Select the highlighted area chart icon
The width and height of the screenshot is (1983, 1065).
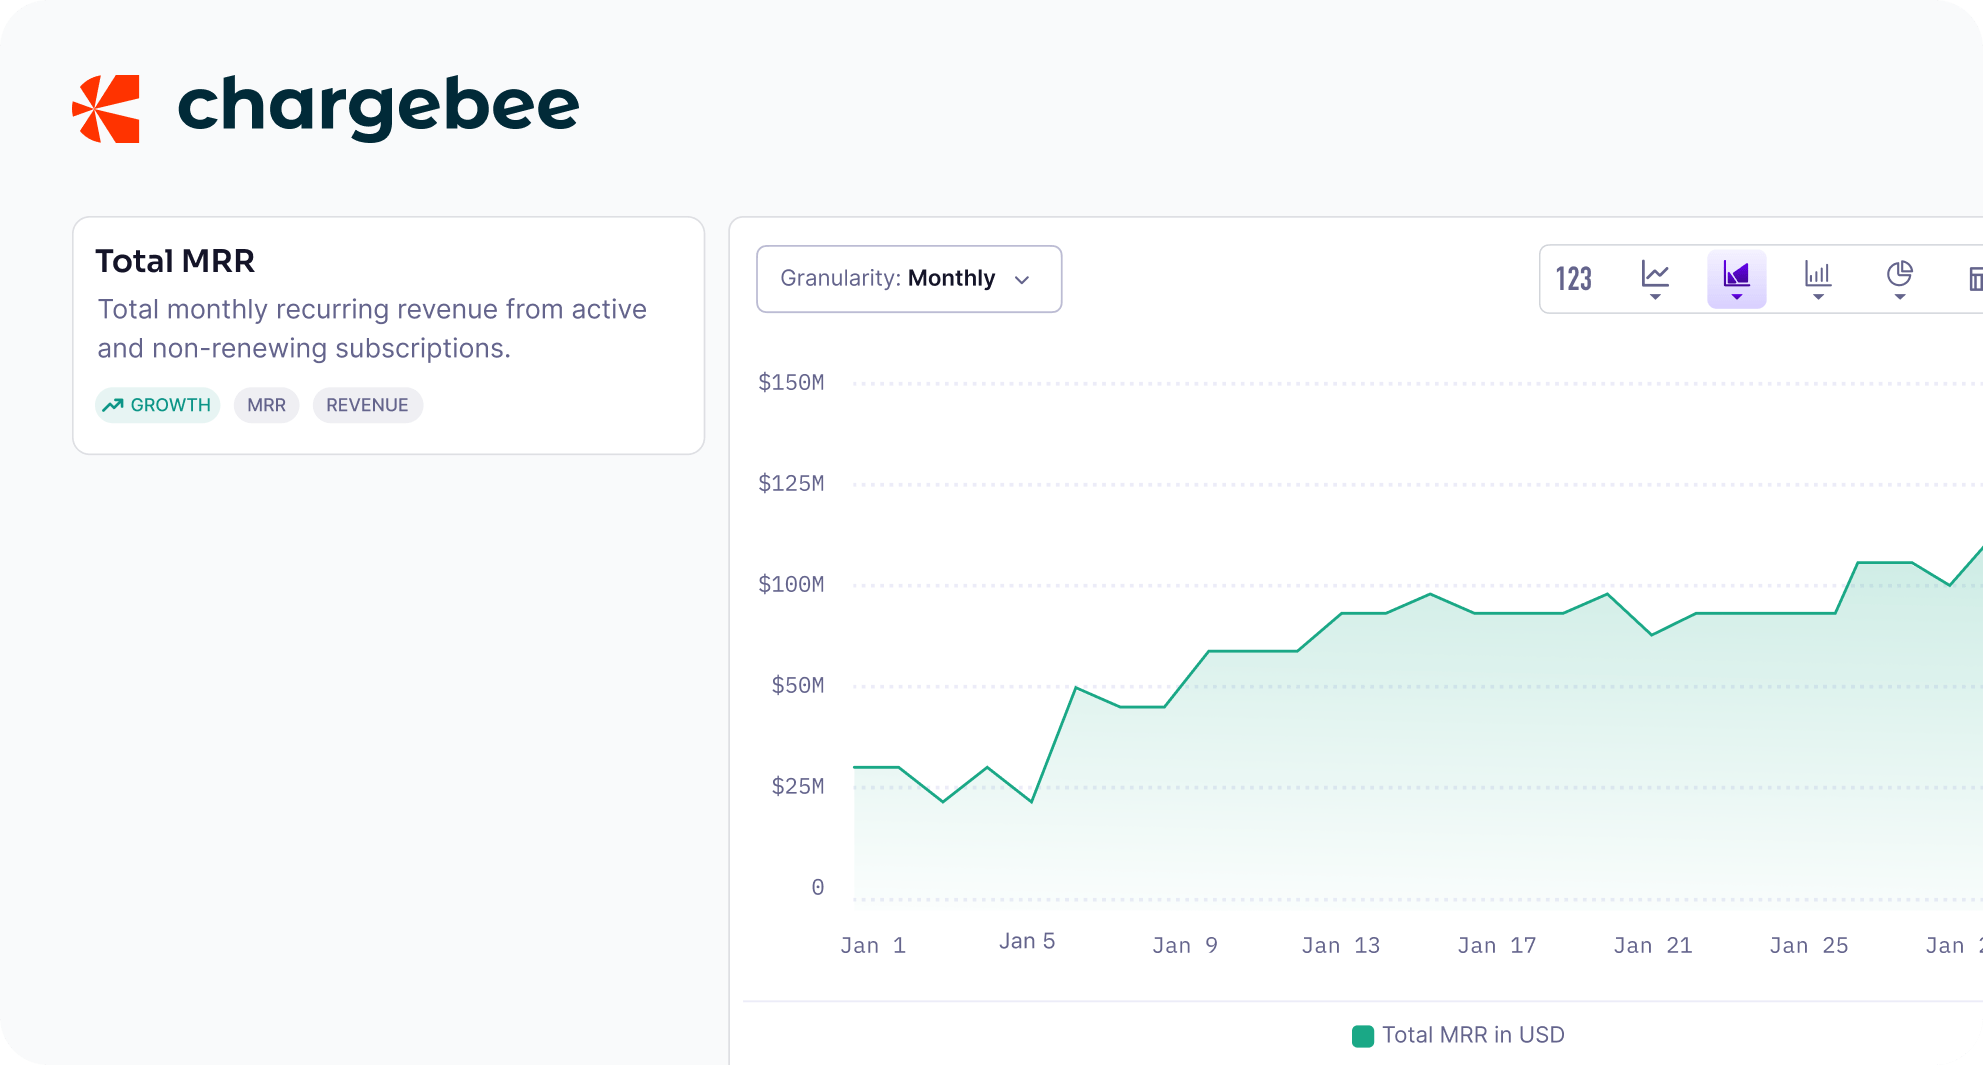[1737, 279]
